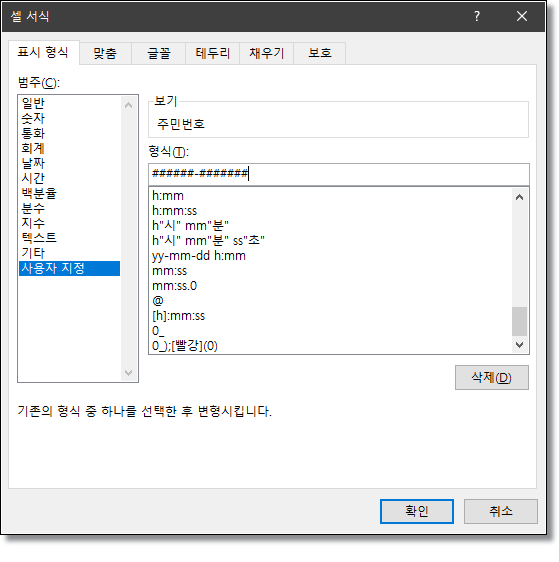Select 일반 category

click(70, 103)
